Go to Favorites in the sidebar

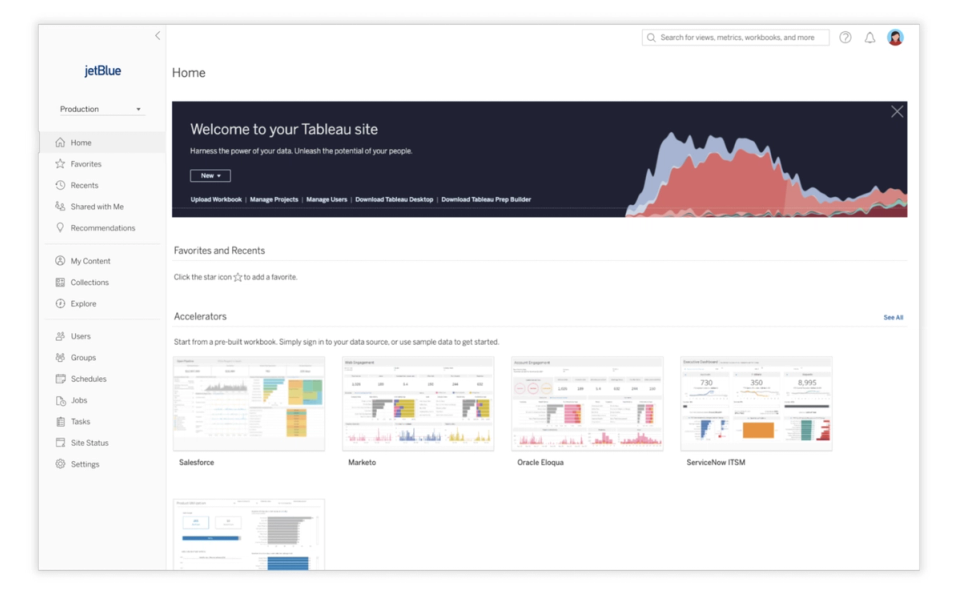click(86, 164)
